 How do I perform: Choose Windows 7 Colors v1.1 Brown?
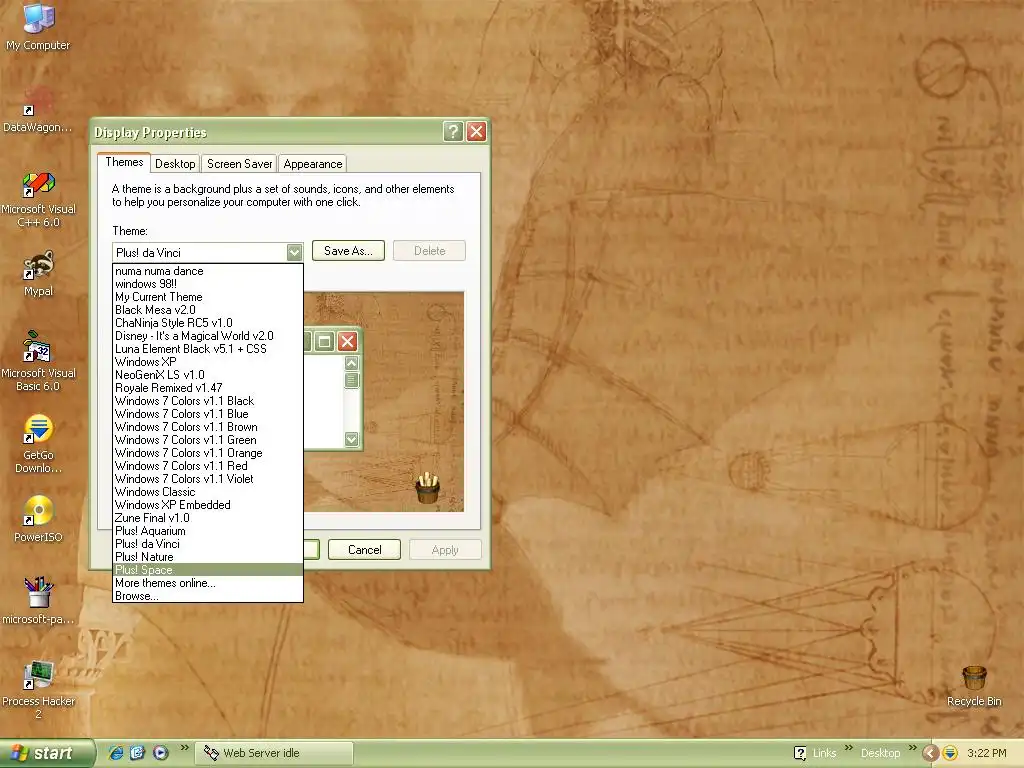pos(208,427)
